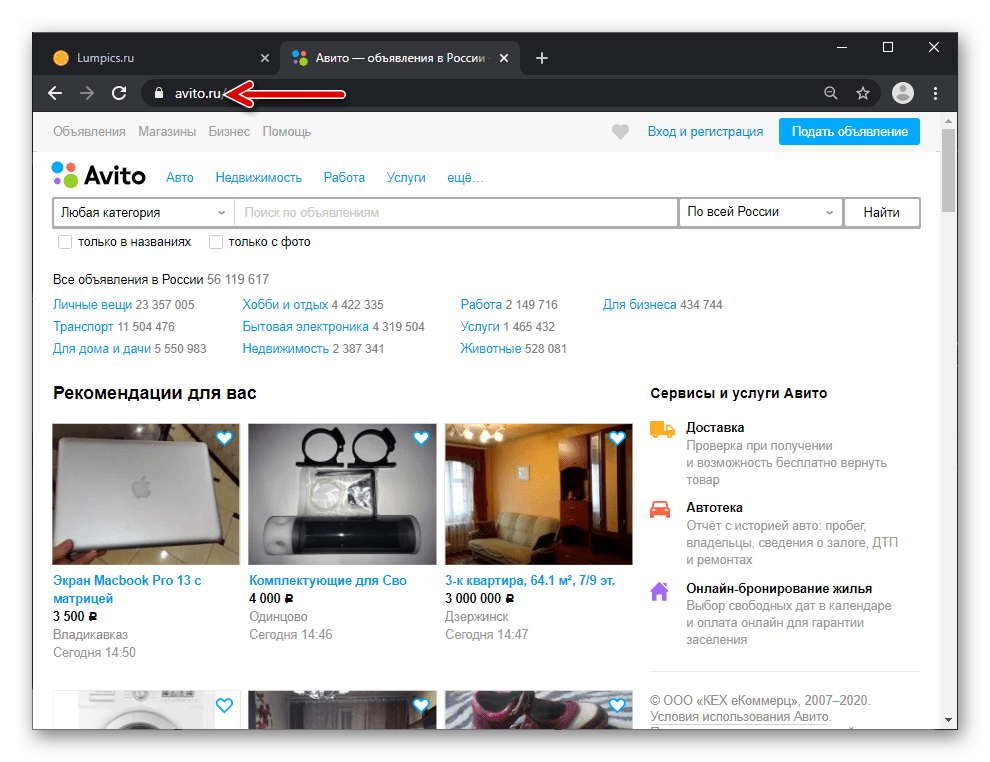Open the zoom magnifier in address bar
990x762 pixels.
(831, 93)
